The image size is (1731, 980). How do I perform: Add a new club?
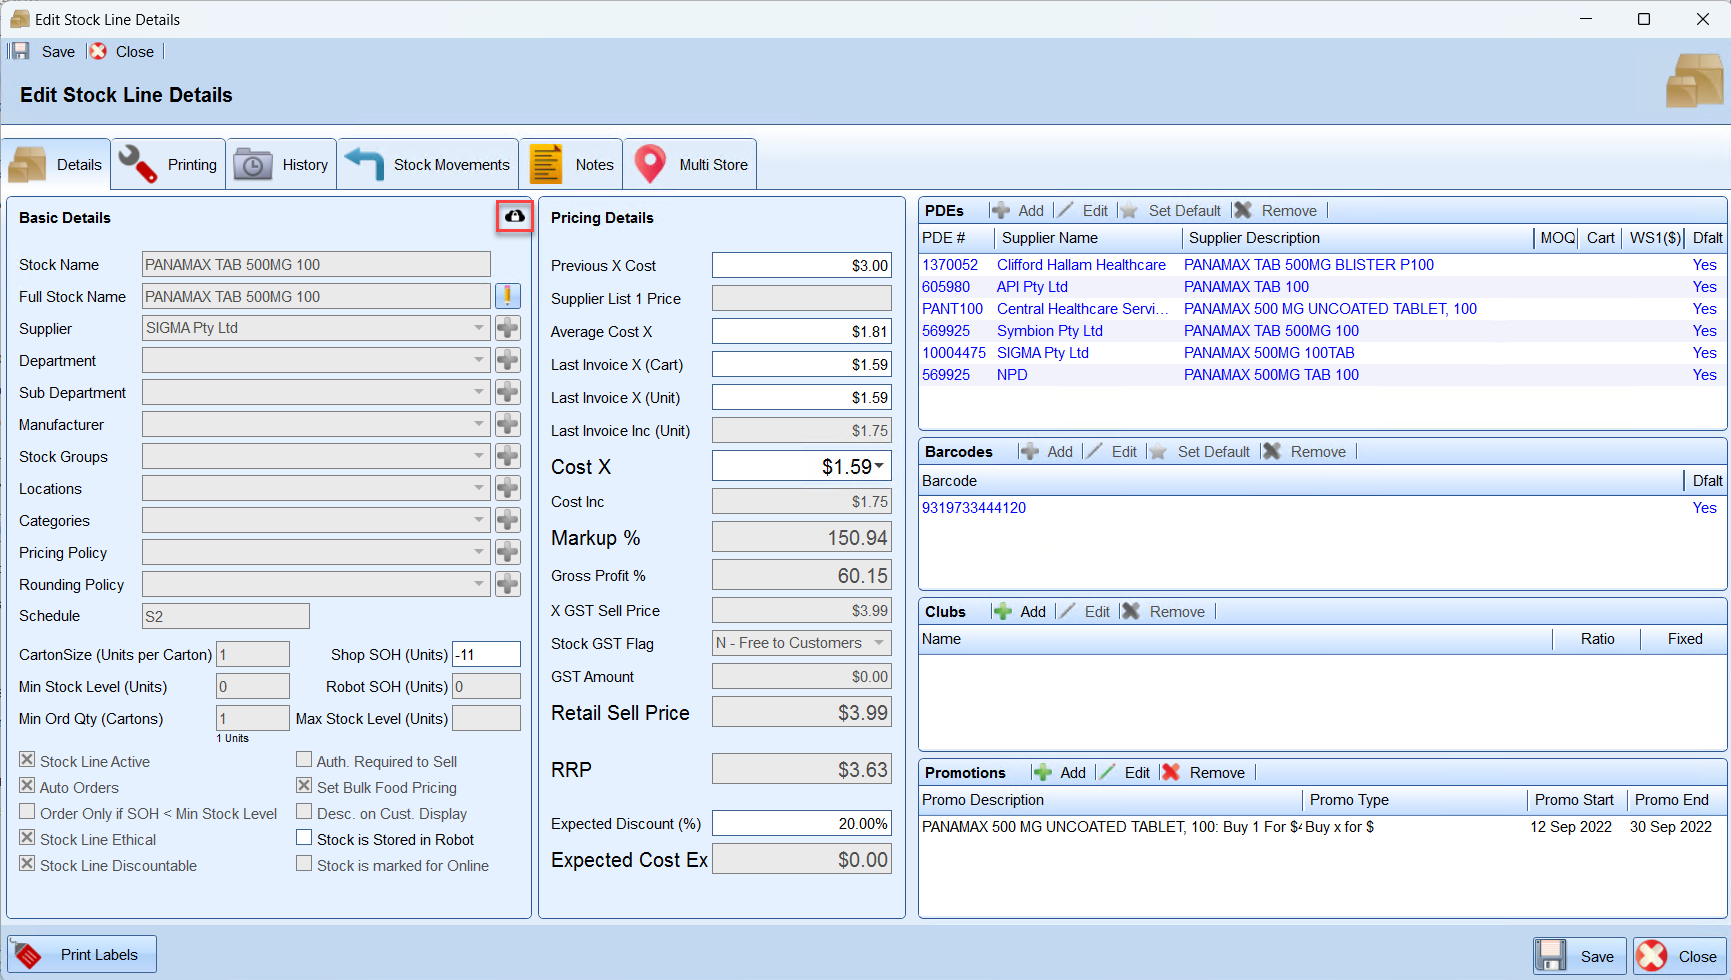[1019, 611]
